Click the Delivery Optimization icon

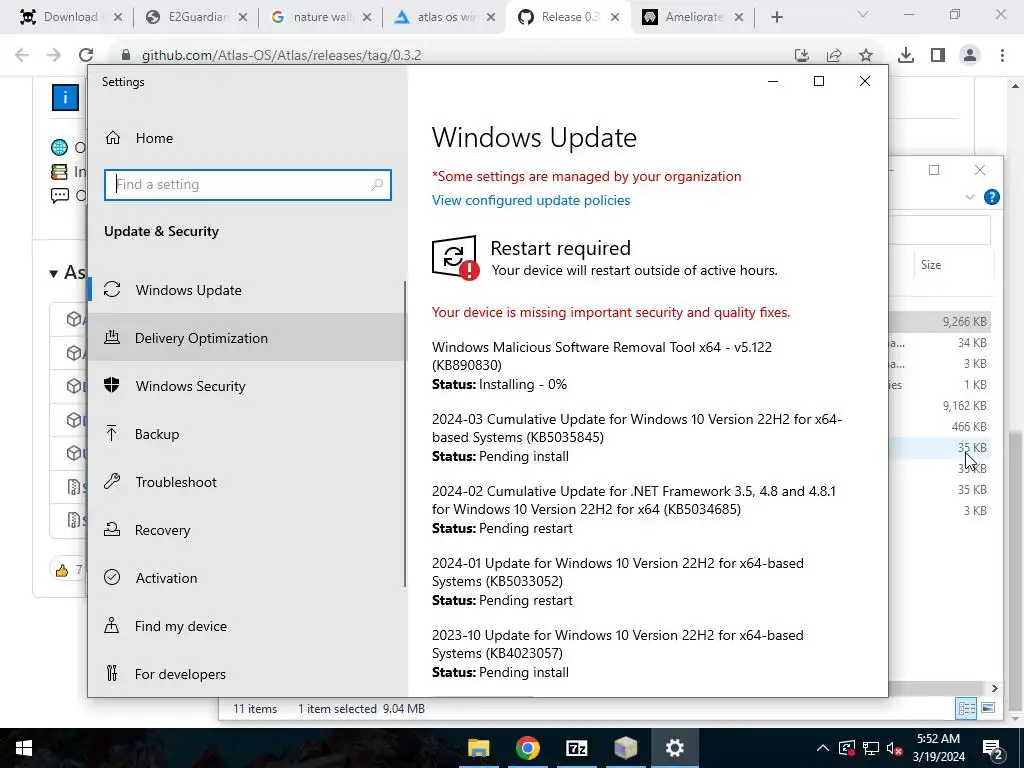point(112,337)
